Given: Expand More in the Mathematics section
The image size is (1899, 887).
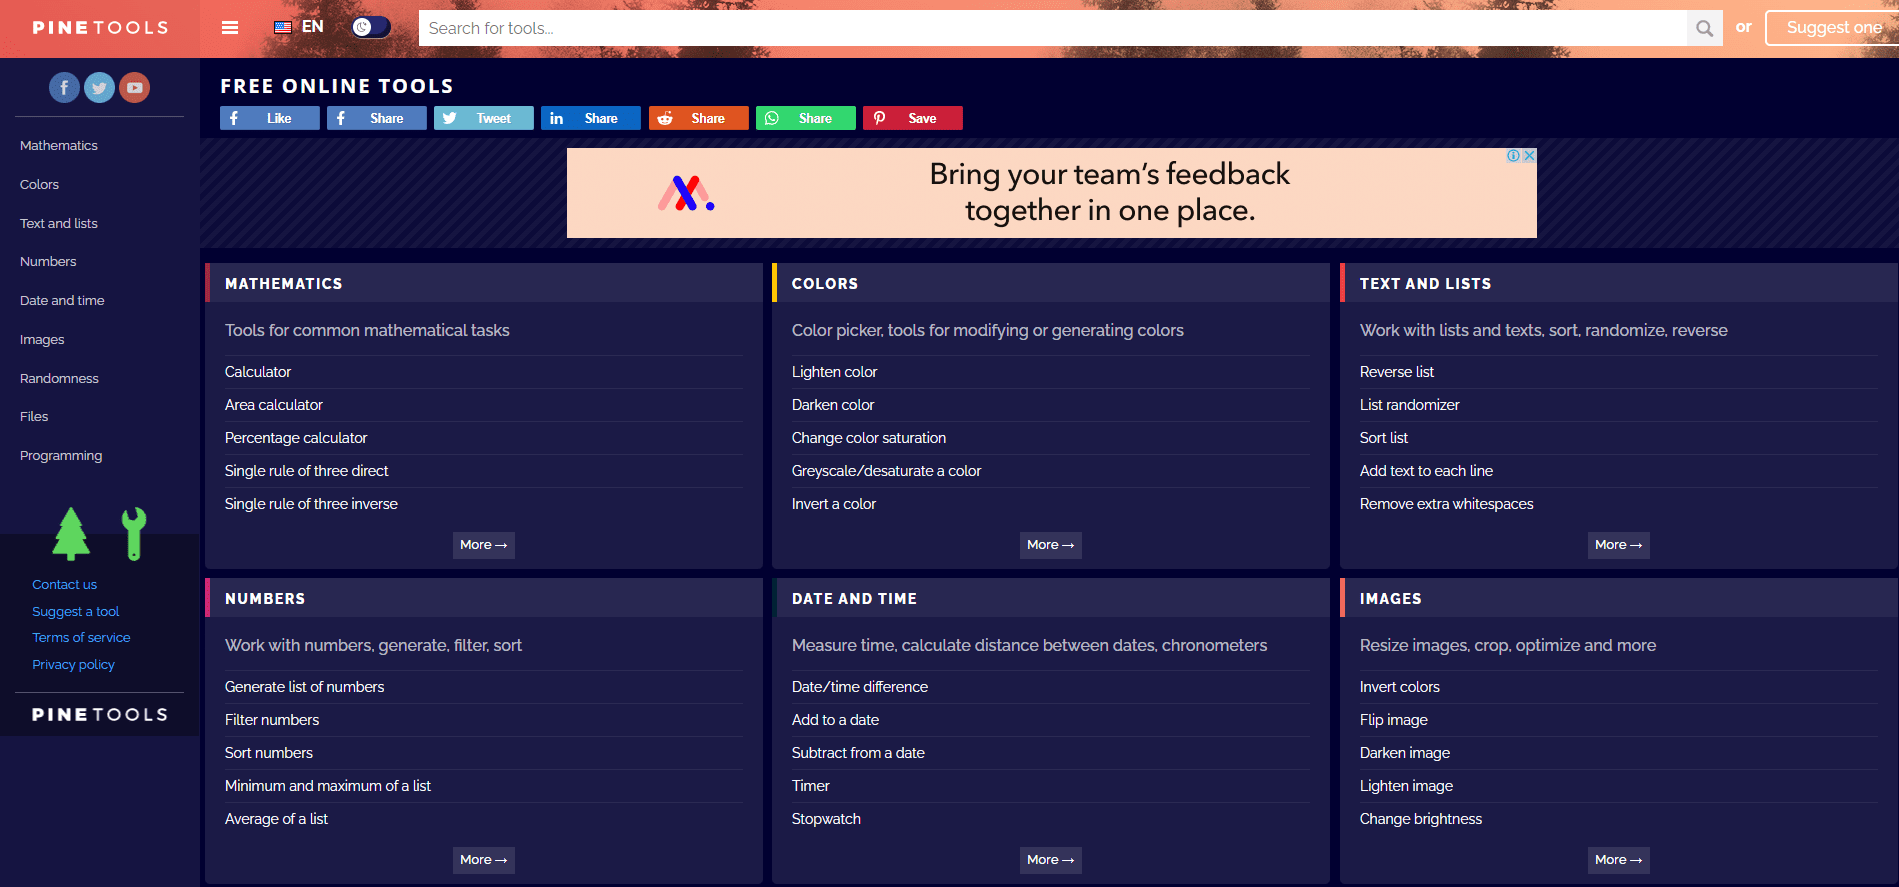Looking at the screenshot, I should [484, 545].
